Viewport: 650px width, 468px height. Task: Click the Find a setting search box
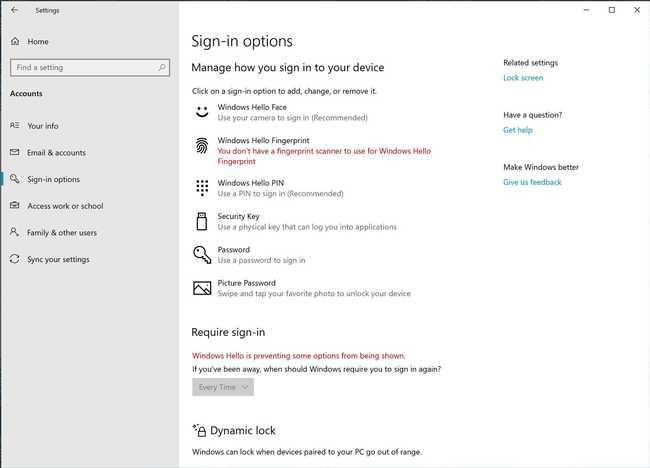coord(90,67)
